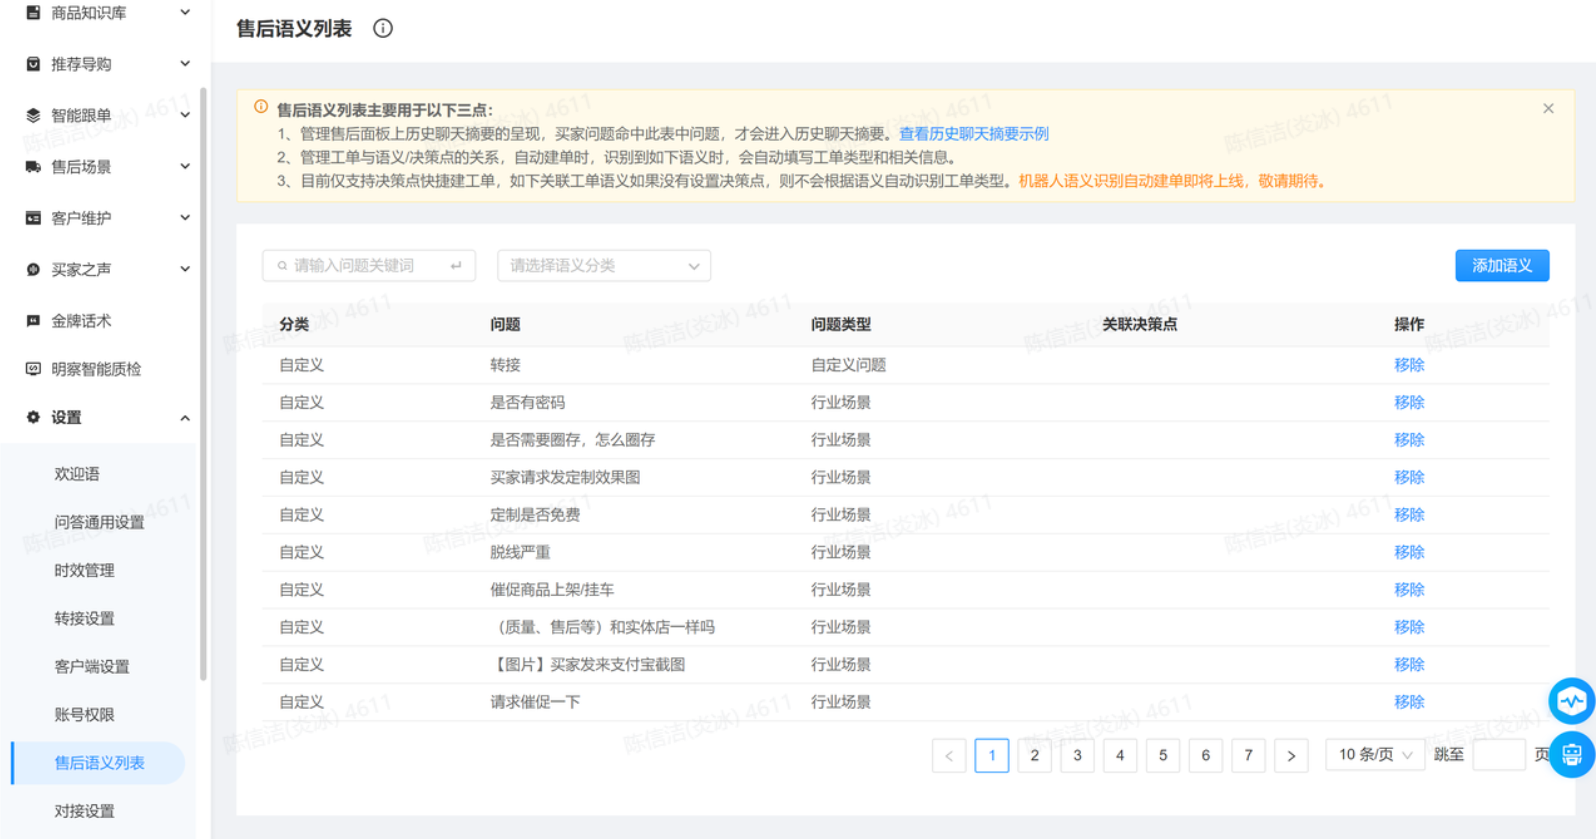Viewport: 1596px width, 839px height.
Task: Expand the 商品知识库 menu chevron
Action: point(185,12)
